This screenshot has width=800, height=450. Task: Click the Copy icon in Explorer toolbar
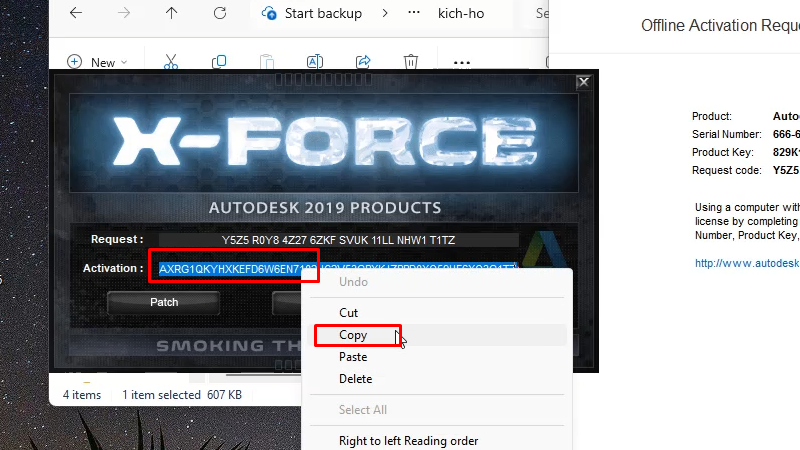[218, 62]
